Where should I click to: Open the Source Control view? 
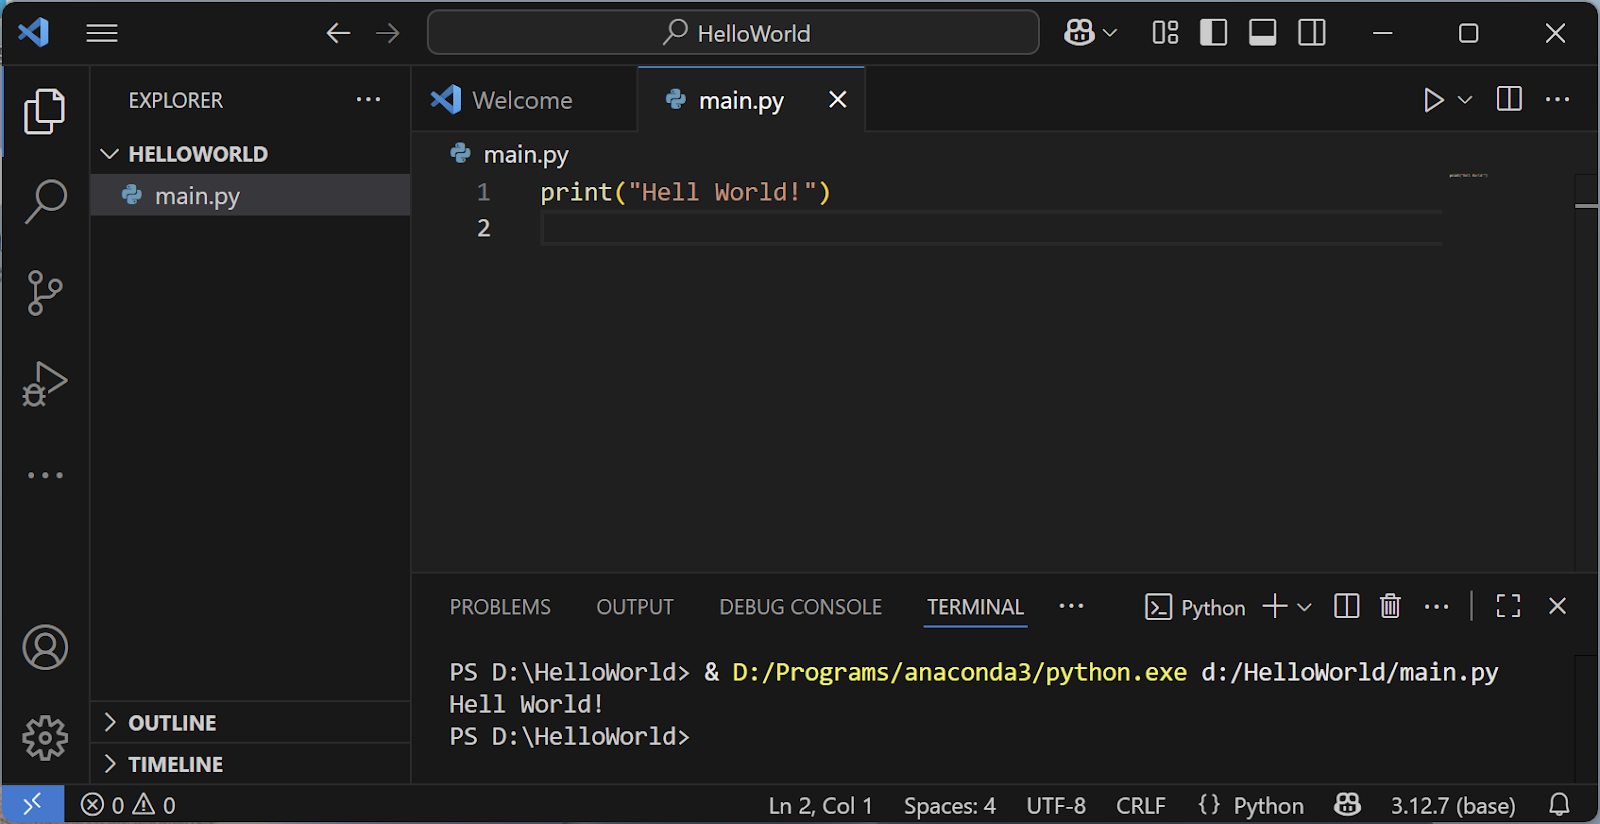(45, 293)
